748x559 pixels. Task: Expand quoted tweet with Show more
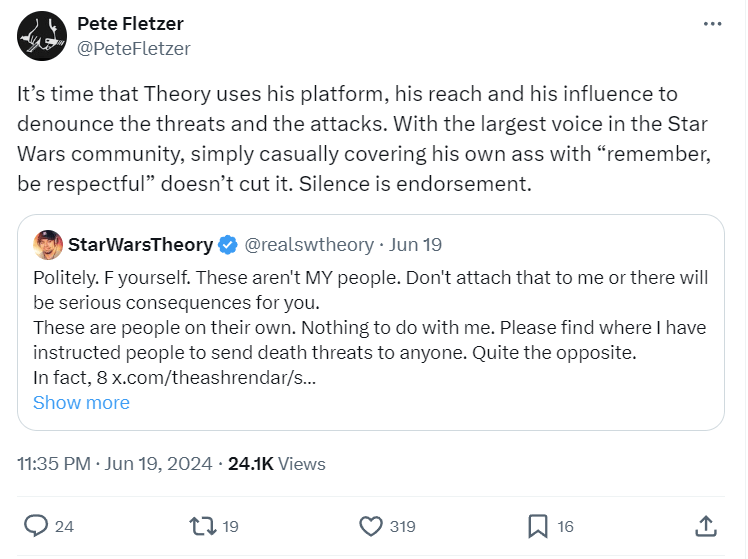pyautogui.click(x=81, y=403)
